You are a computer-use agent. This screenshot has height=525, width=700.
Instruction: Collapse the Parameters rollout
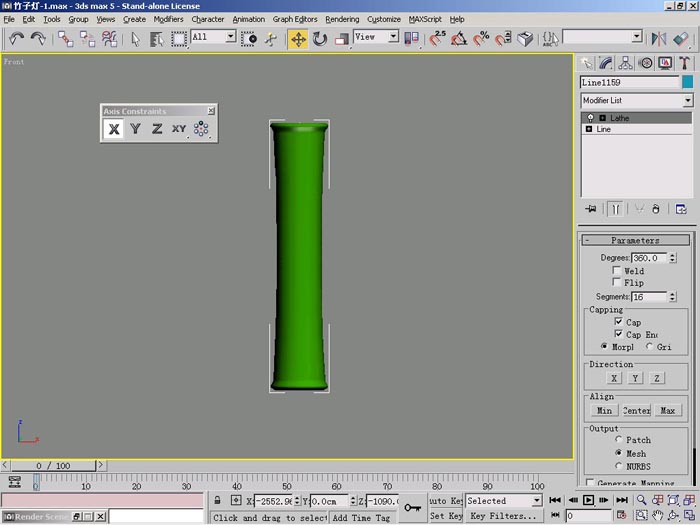(x=635, y=240)
